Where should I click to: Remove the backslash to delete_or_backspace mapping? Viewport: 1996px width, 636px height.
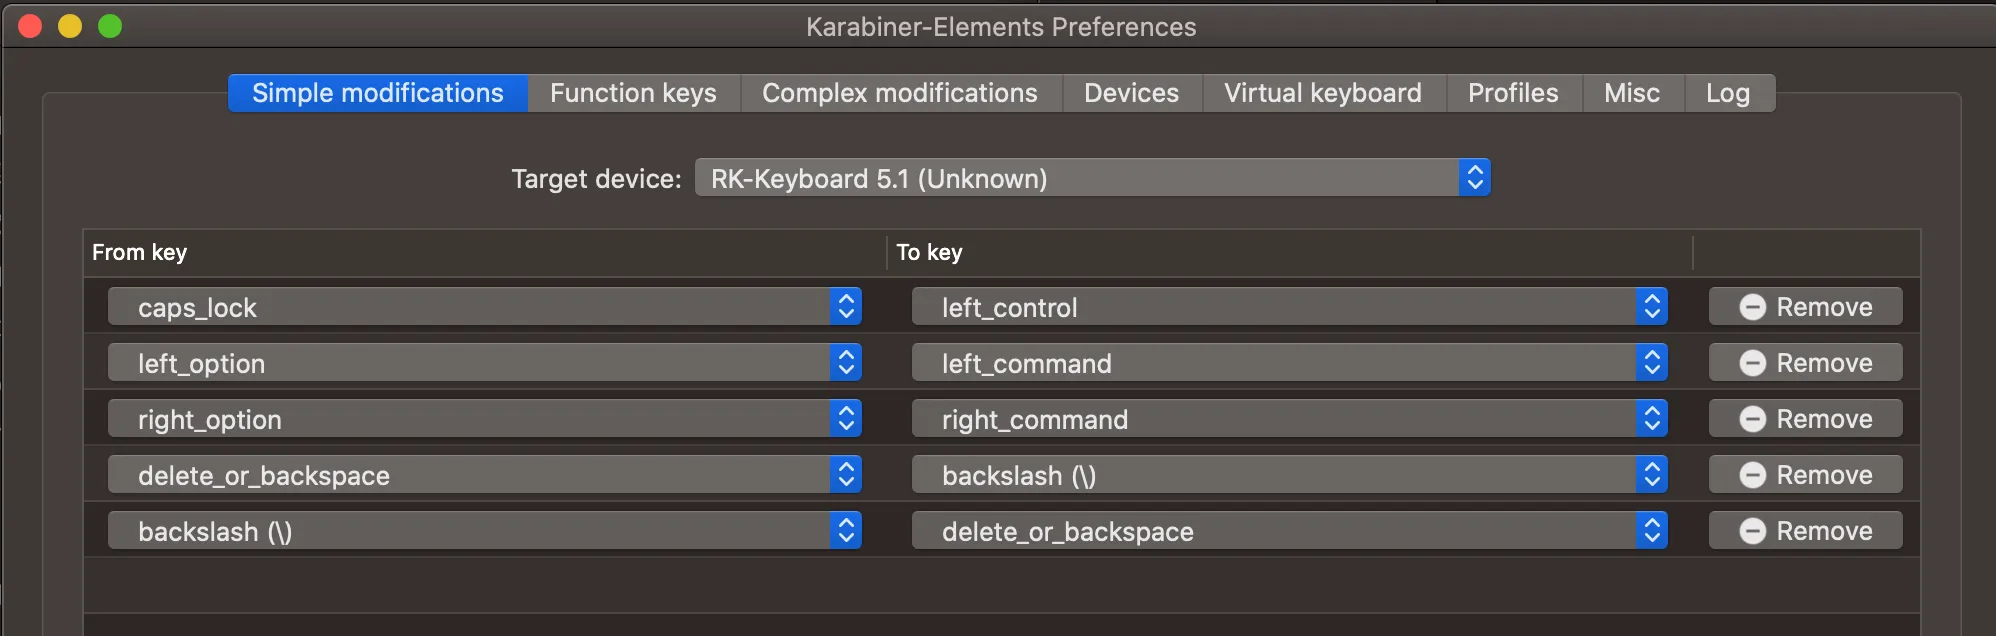pos(1805,531)
